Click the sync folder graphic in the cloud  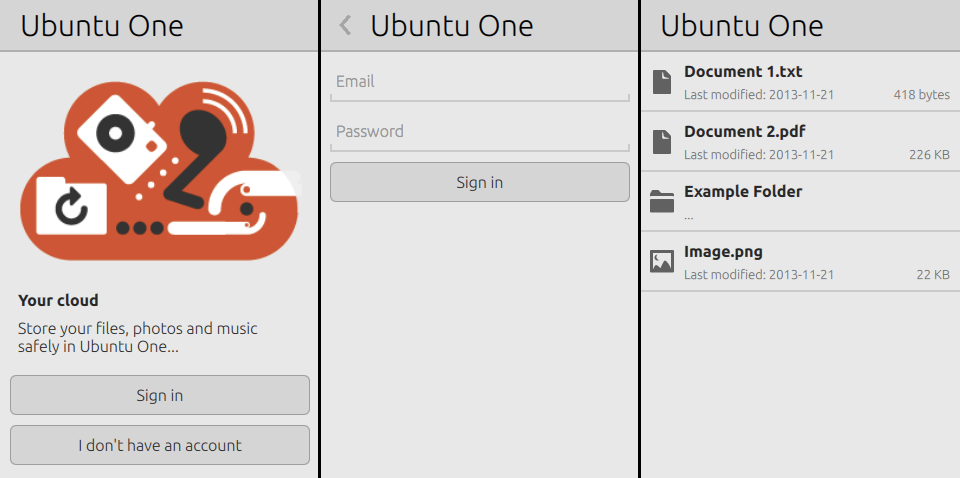[x=71, y=206]
